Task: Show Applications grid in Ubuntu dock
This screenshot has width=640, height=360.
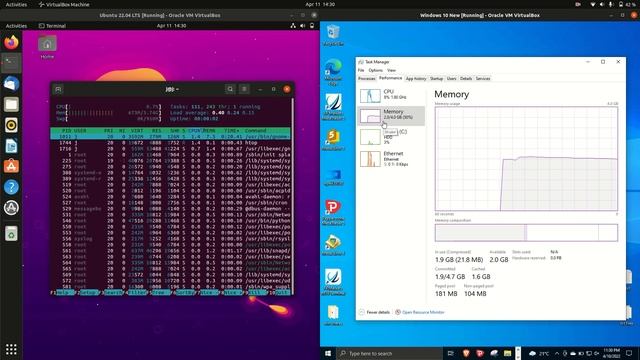Action: pyautogui.click(x=11, y=349)
